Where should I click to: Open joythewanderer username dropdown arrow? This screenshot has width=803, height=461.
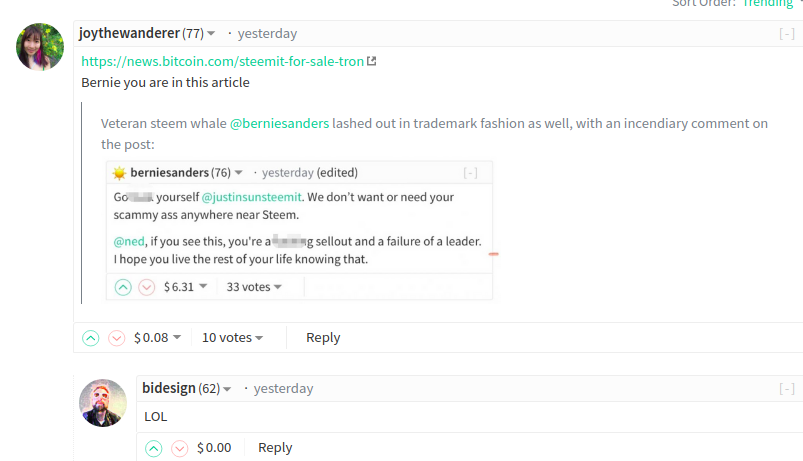[211, 34]
